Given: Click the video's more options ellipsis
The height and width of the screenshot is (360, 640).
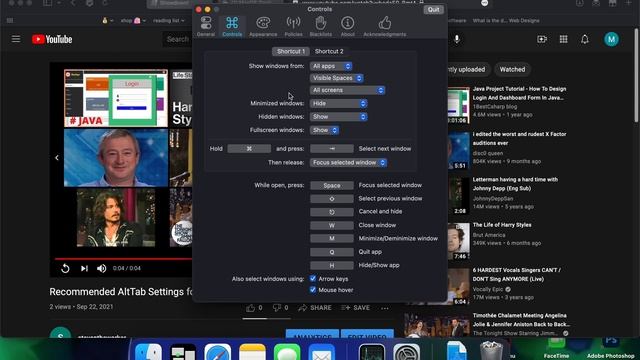Looking at the screenshot, I should pyautogui.click(x=384, y=308).
